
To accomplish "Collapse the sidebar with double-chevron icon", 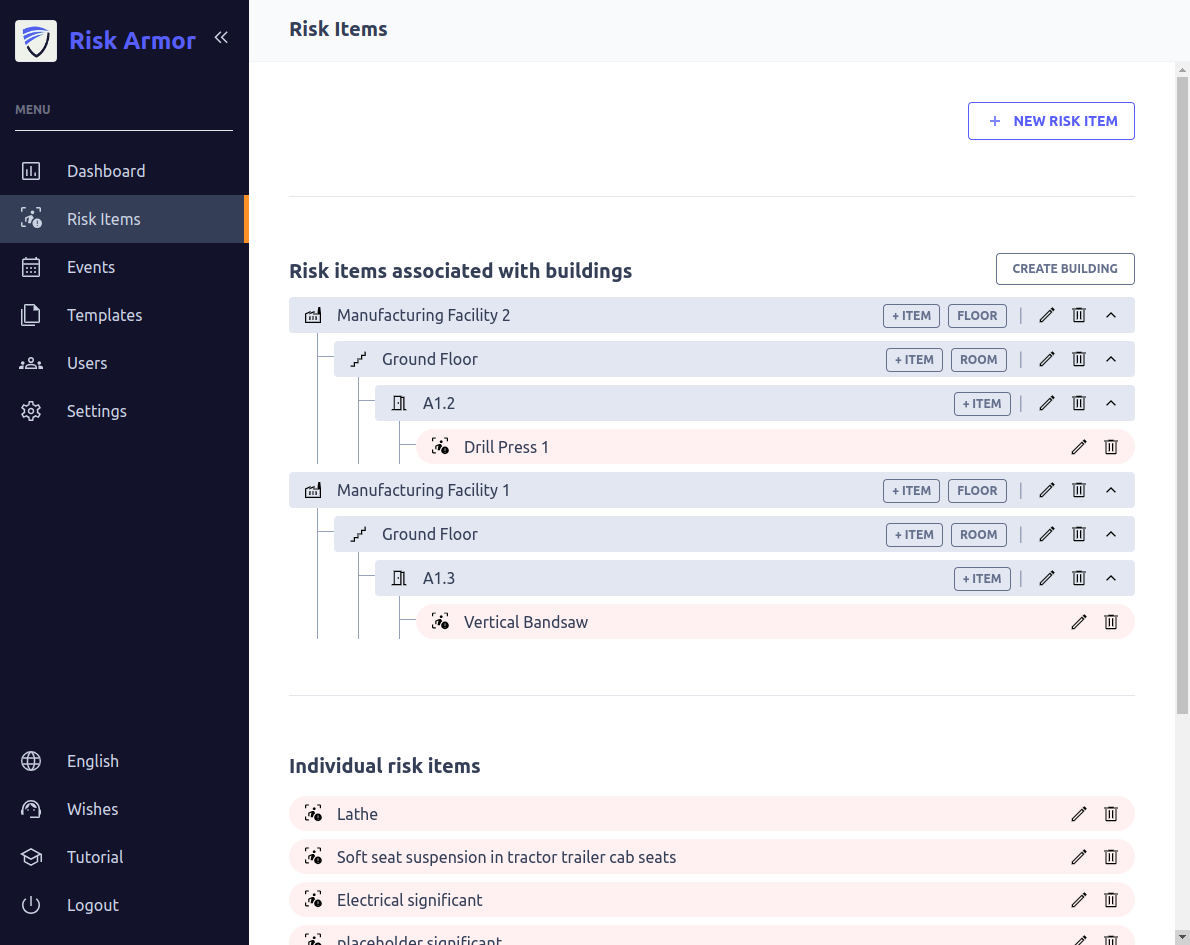I will point(221,38).
